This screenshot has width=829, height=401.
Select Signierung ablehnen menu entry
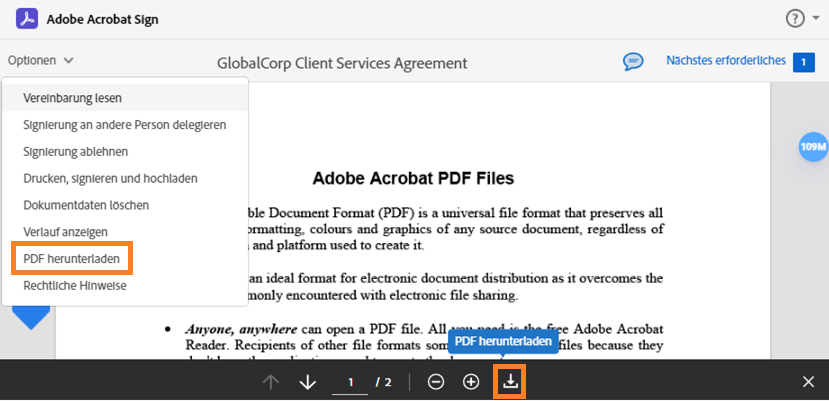125,152
